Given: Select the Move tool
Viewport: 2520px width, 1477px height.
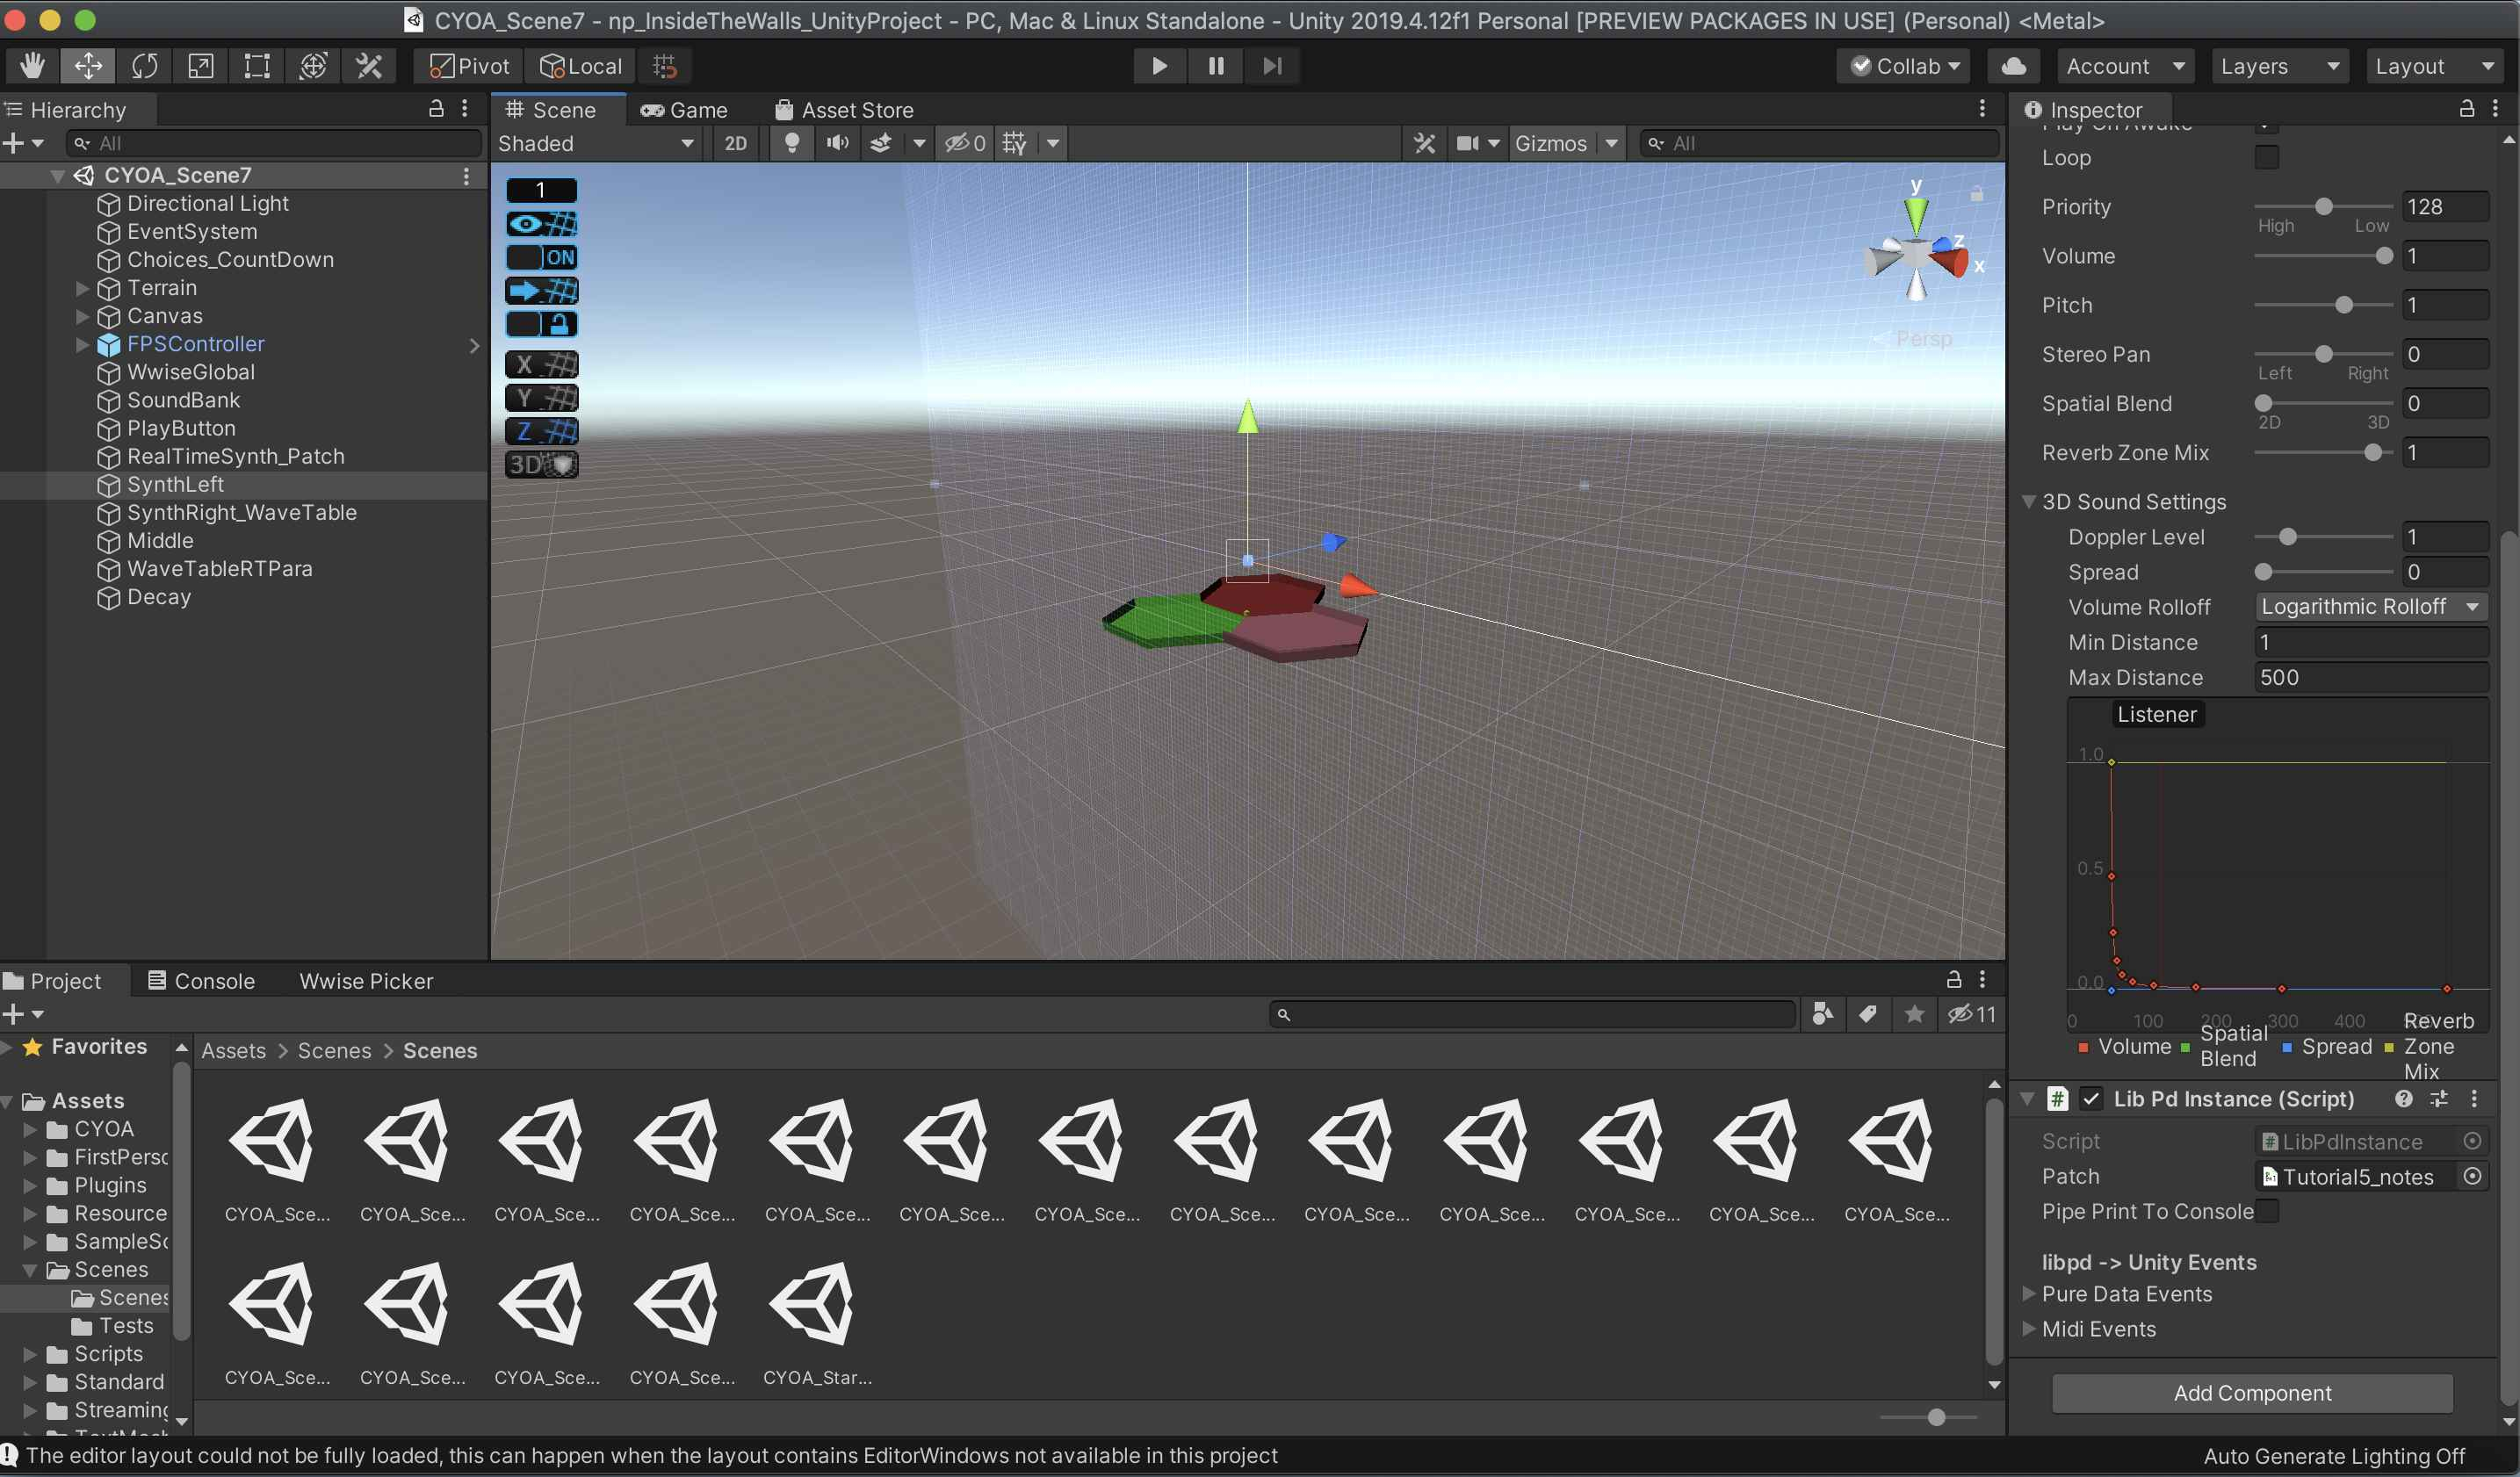Looking at the screenshot, I should coord(88,66).
